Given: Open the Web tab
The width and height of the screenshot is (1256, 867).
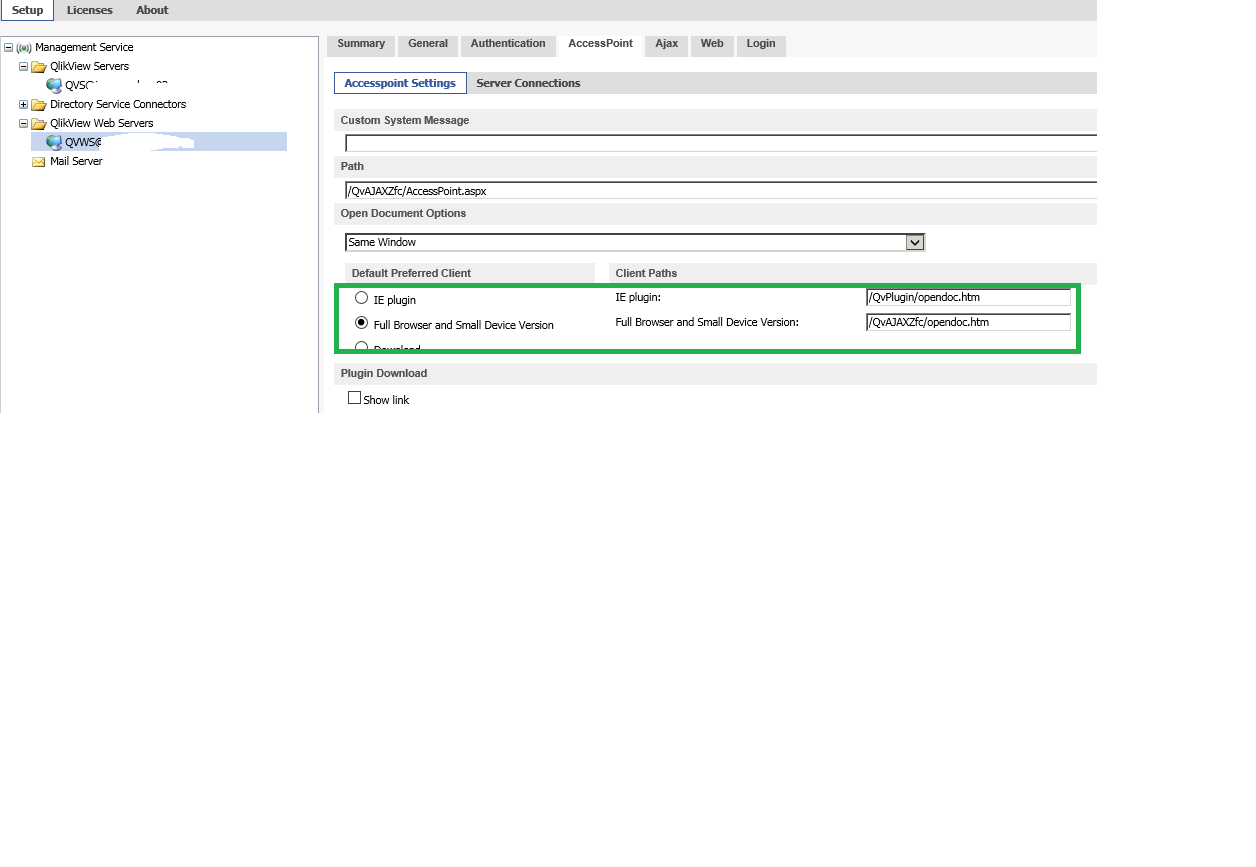Looking at the screenshot, I should [x=712, y=44].
